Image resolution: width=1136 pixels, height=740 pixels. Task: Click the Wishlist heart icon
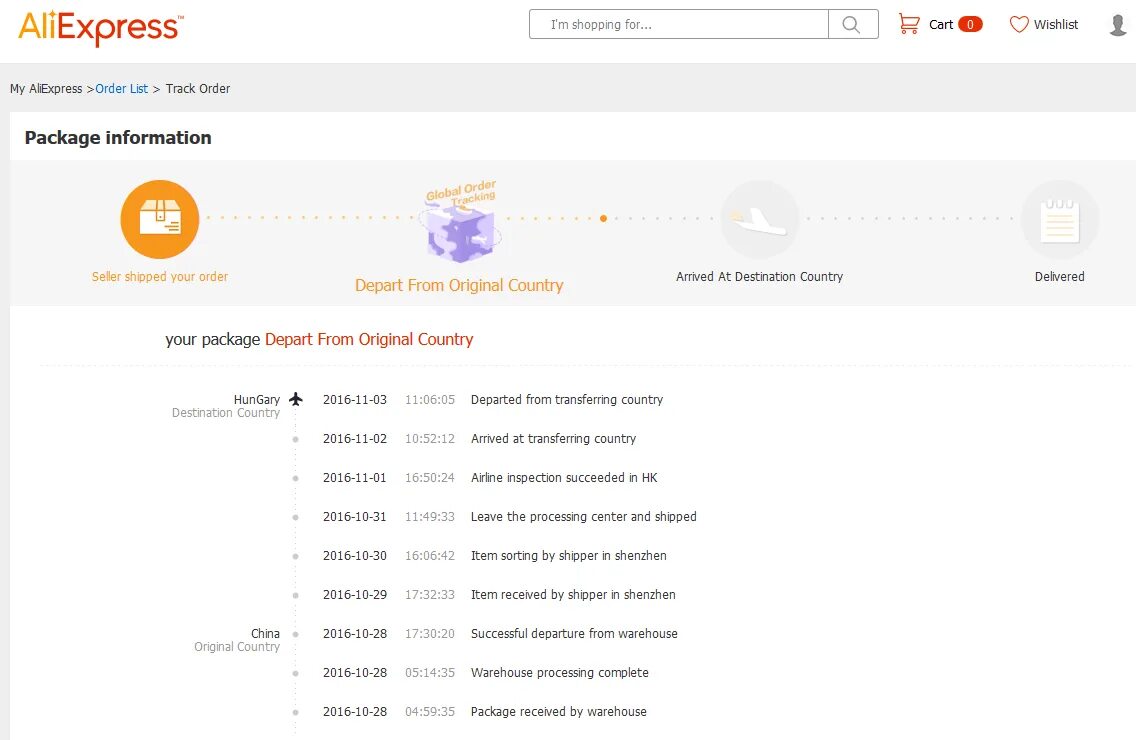pos(1019,25)
